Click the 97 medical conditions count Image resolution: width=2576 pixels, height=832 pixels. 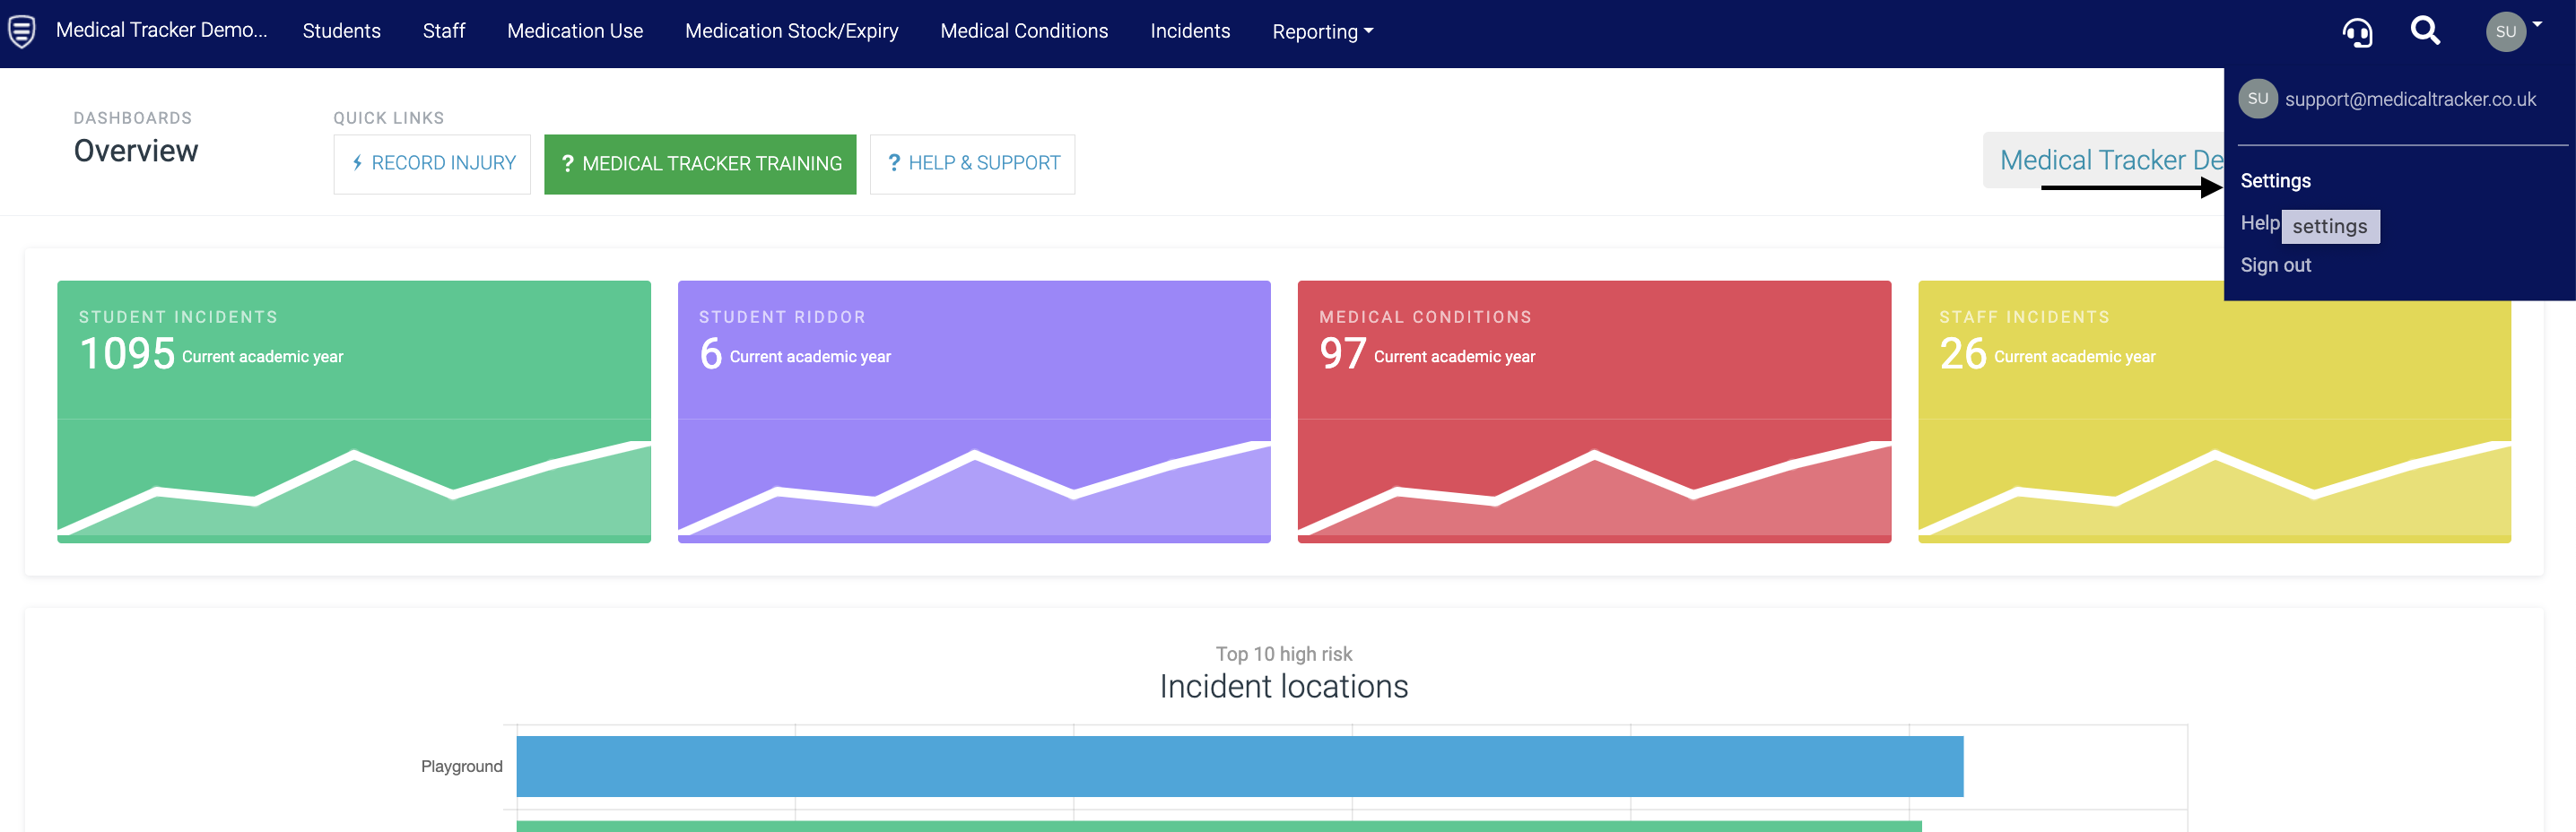(1342, 353)
